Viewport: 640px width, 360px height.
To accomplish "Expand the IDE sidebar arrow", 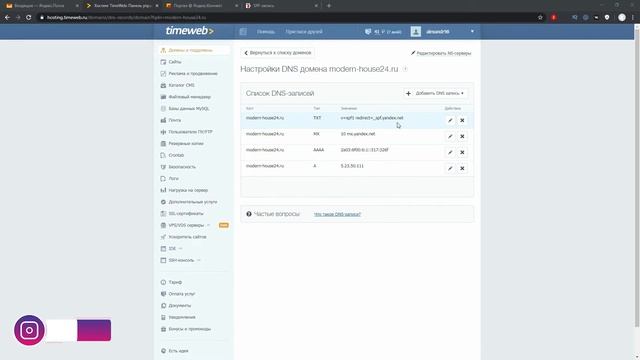I will [180, 249].
